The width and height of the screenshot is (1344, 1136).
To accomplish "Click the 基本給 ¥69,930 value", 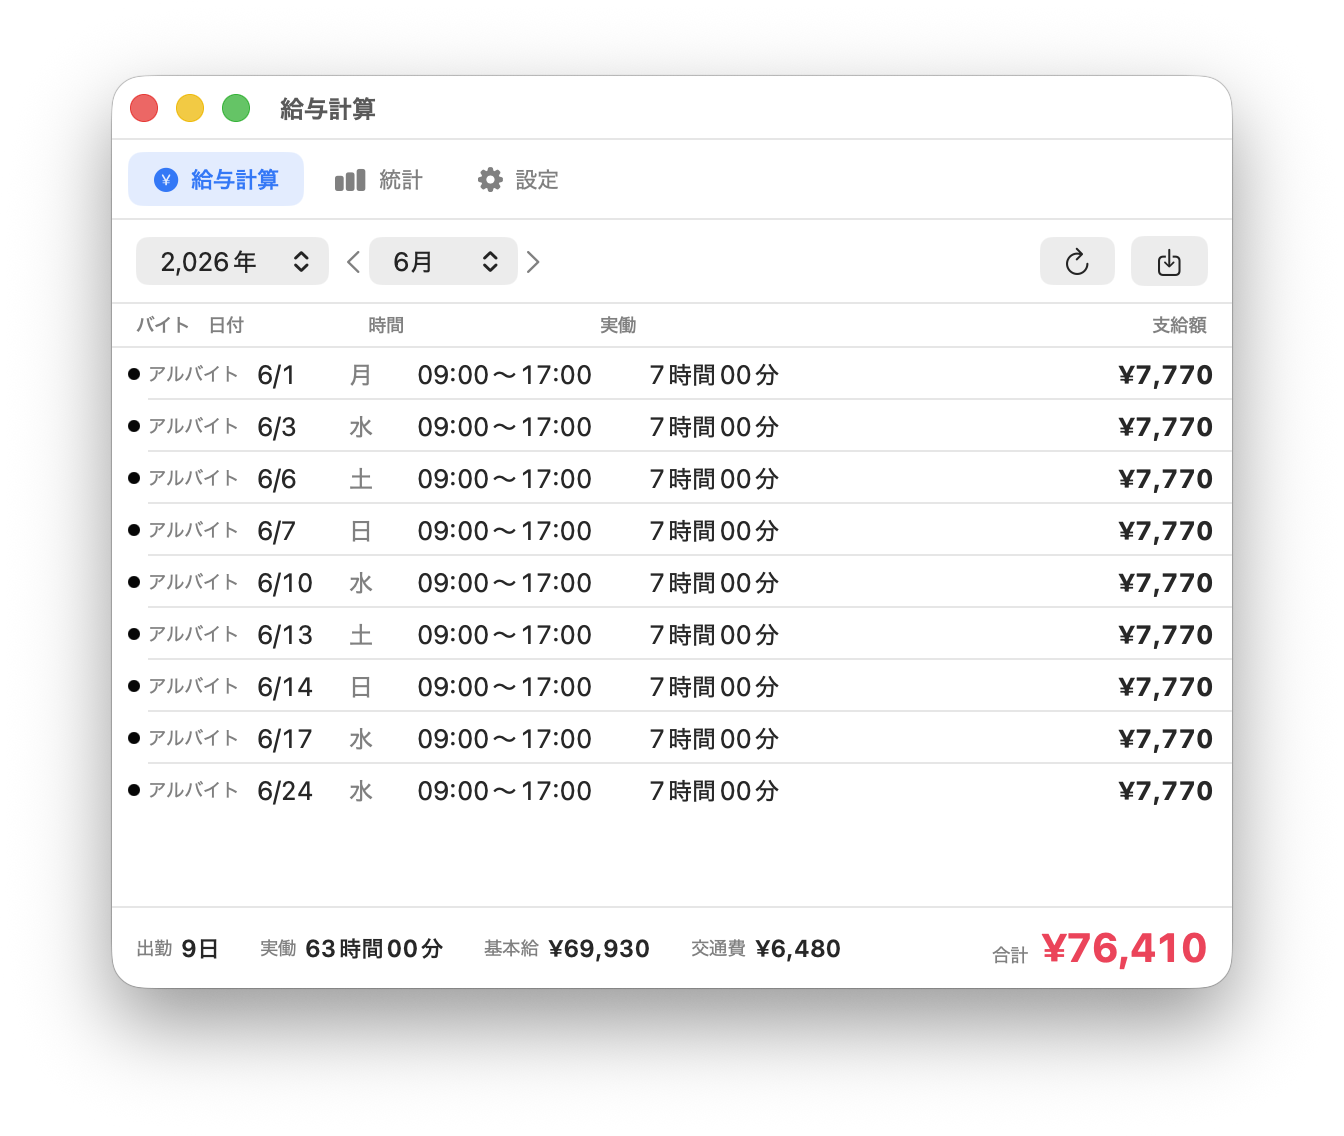I will pos(567,948).
